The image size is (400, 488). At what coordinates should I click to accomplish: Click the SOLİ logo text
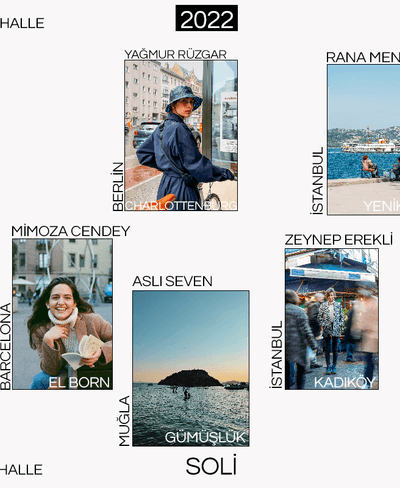click(211, 466)
